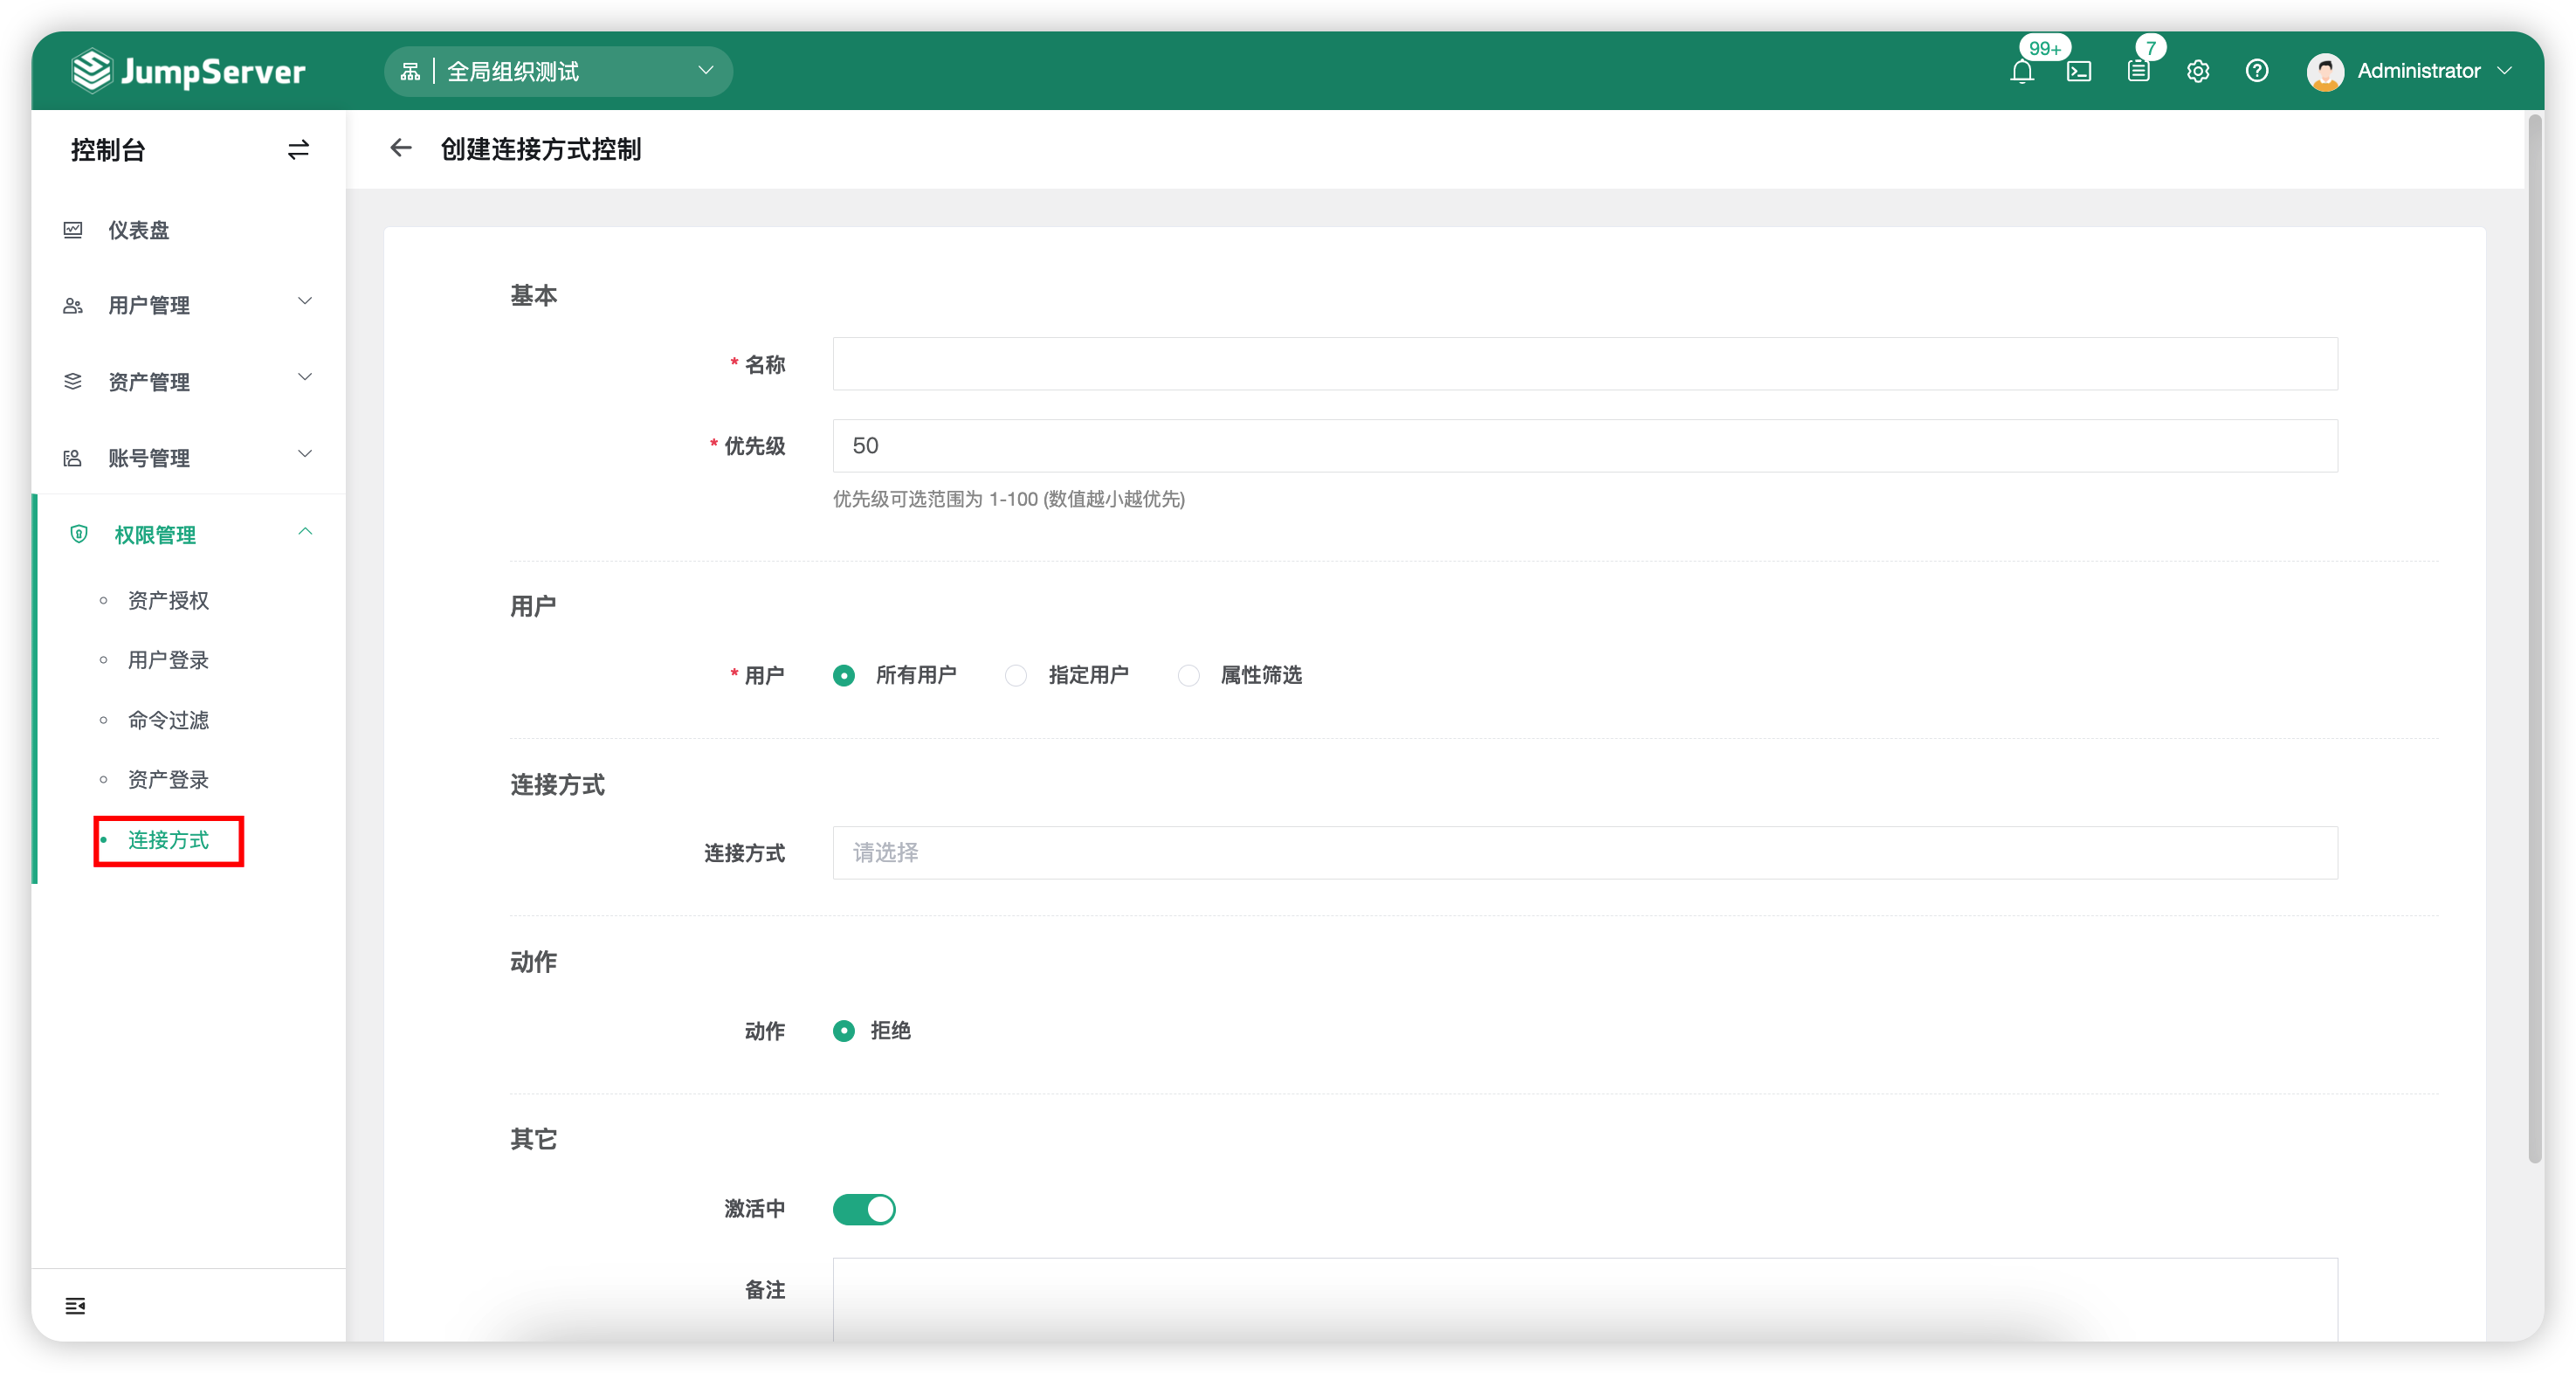Navigate to 命令过滤 in the sidebar
Image resolution: width=2576 pixels, height=1373 pixels.
166,720
